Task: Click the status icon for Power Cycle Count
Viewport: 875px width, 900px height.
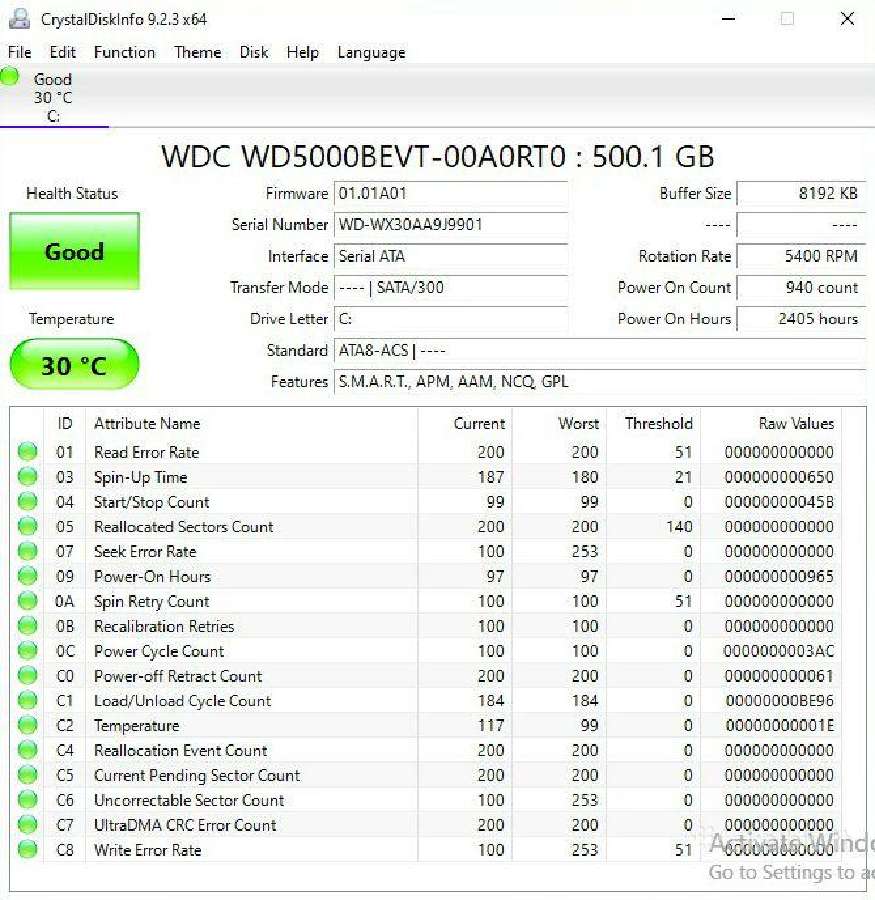Action: [28, 650]
